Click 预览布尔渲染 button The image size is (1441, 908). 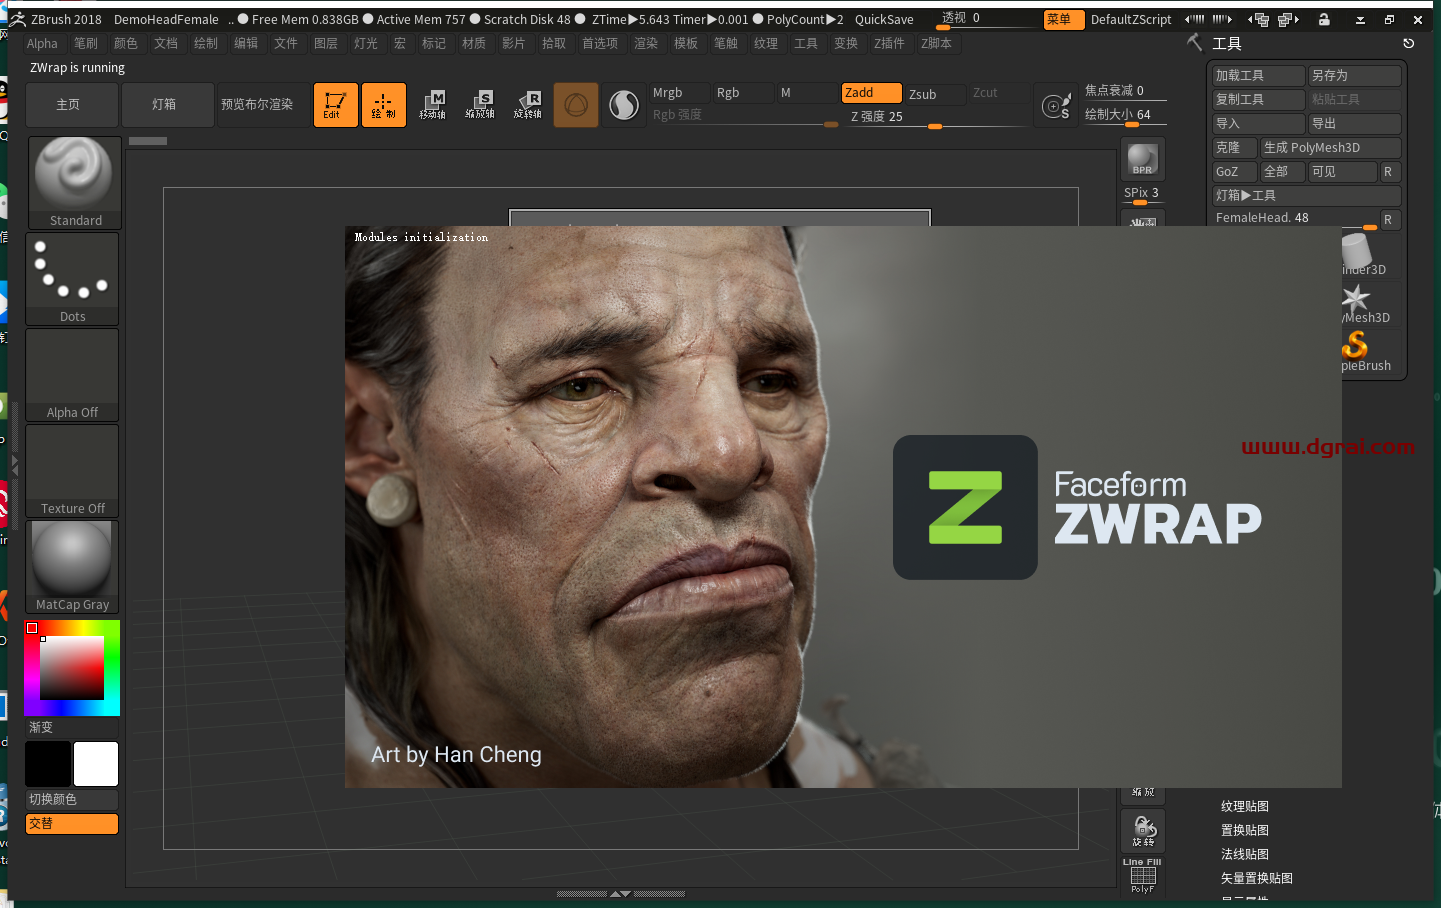(263, 105)
